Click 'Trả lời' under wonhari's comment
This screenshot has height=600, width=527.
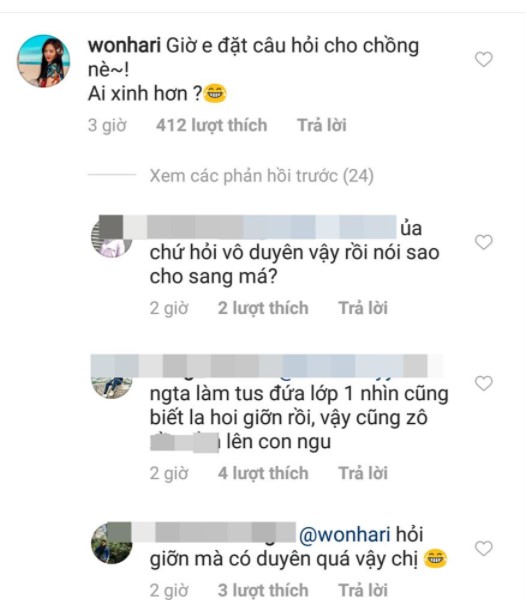coord(322,126)
